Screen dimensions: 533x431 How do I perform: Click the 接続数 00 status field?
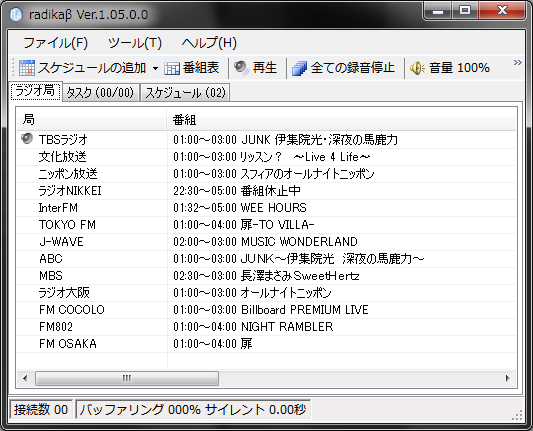coord(41,410)
